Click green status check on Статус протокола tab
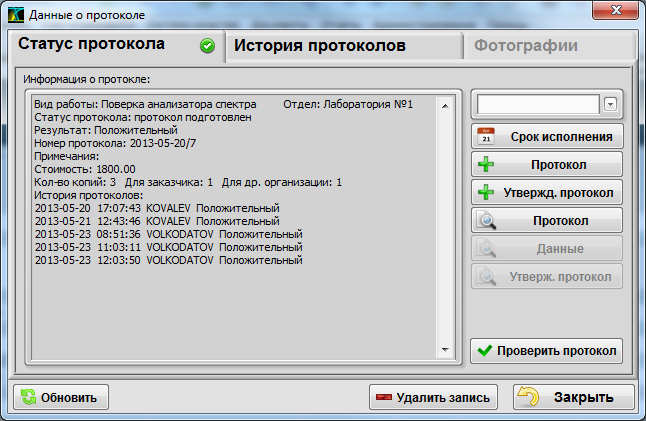The width and height of the screenshot is (646, 421). point(207,46)
